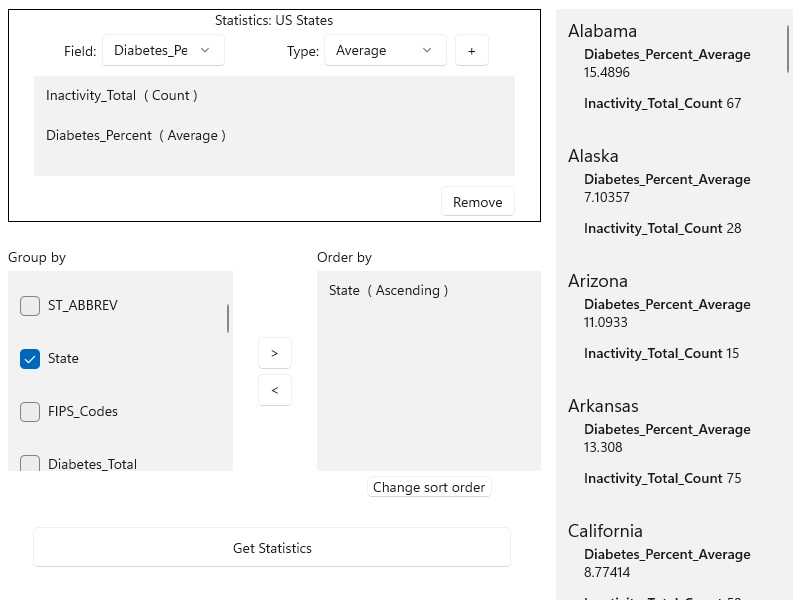The width and height of the screenshot is (800, 600).
Task: Click the Remove button
Action: point(477,201)
